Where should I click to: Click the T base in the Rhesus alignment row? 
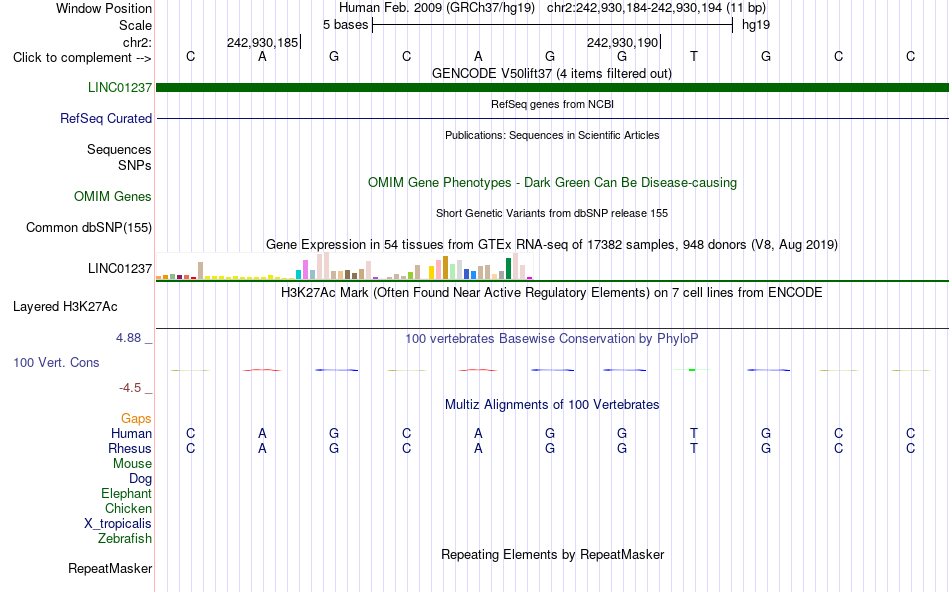[x=694, y=448]
